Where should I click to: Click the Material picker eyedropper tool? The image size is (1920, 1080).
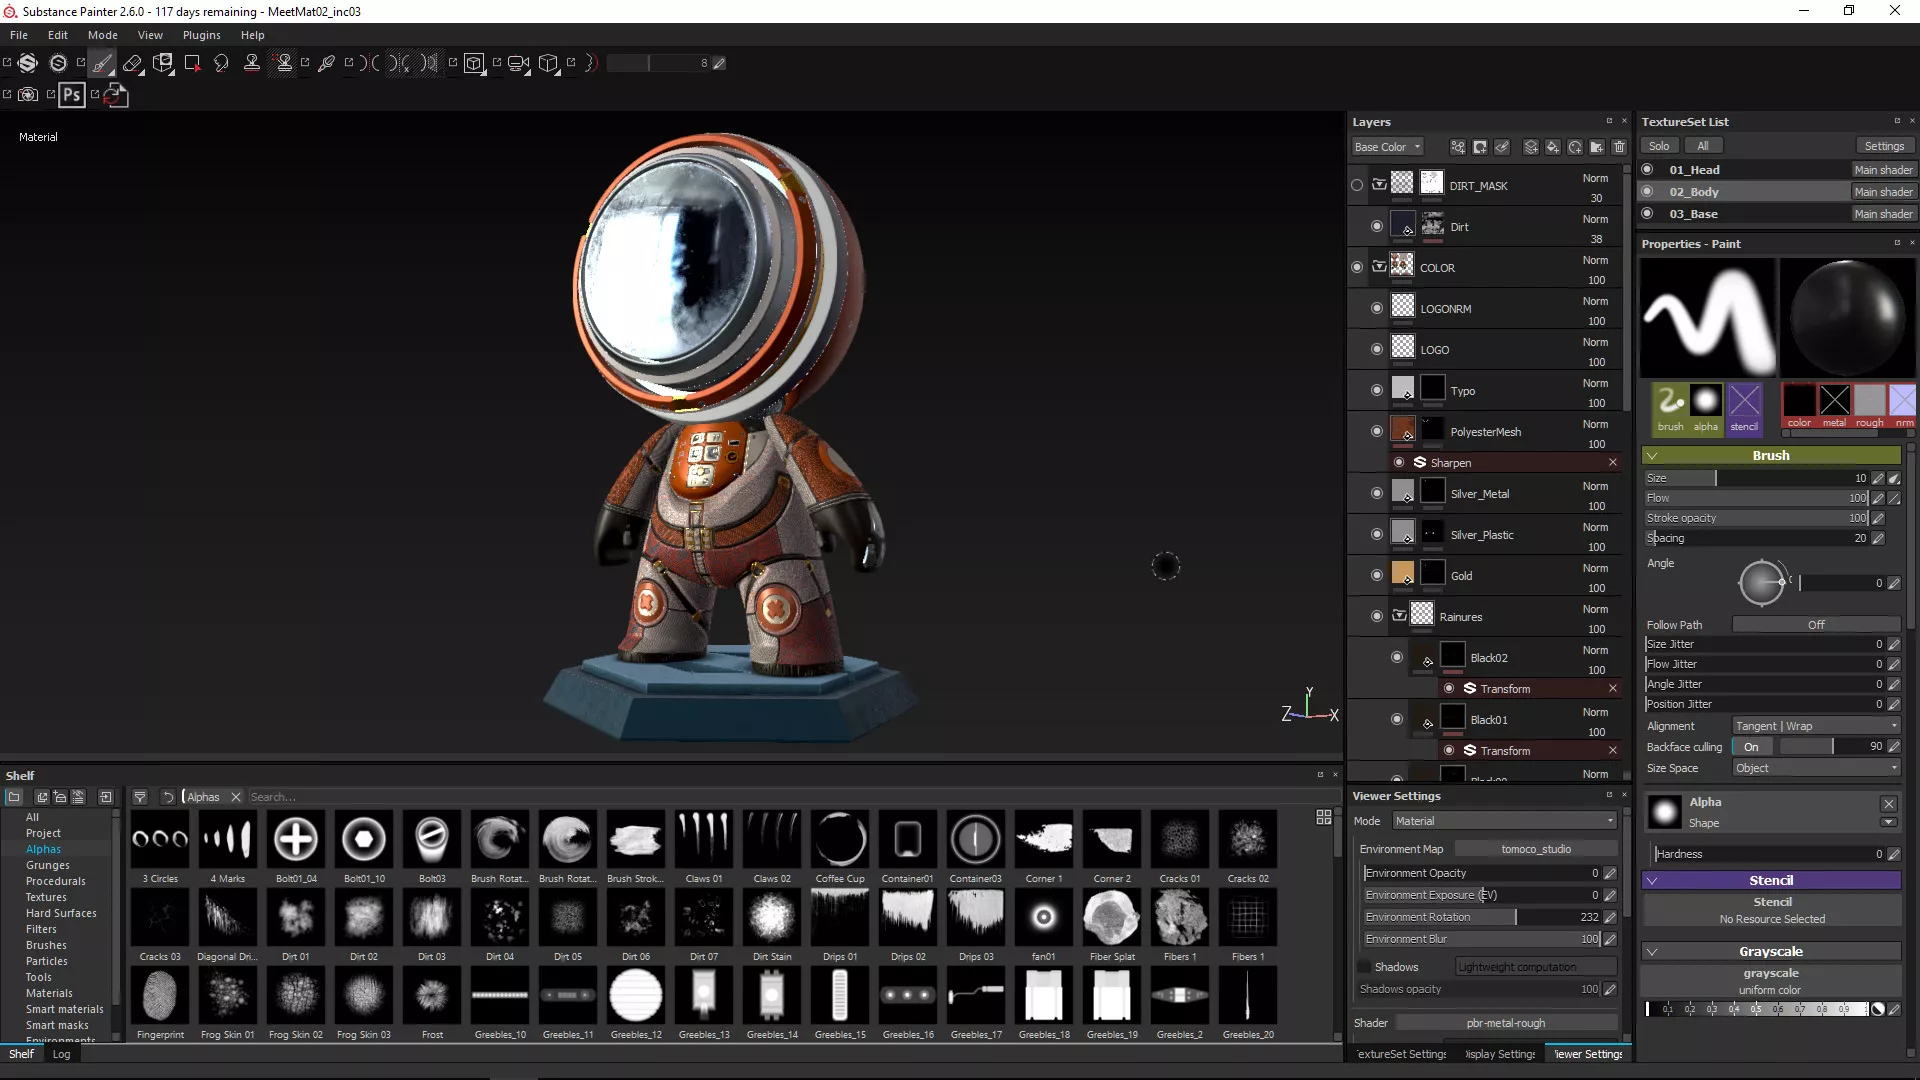pos(326,63)
